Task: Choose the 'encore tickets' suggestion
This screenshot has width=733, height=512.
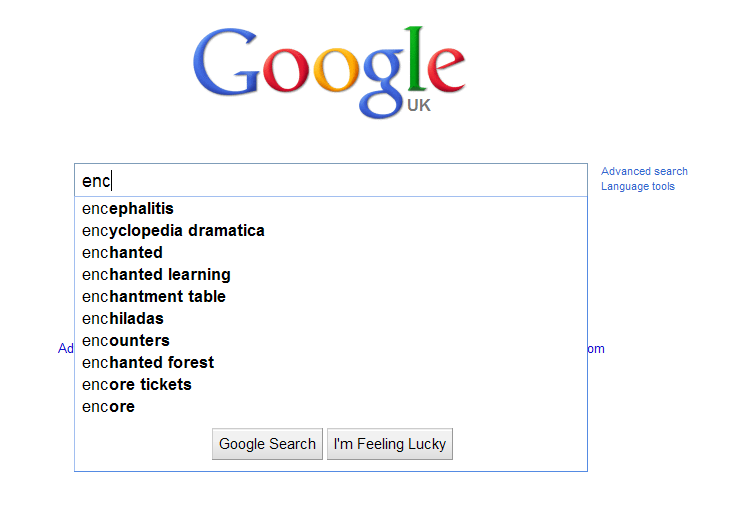Action: tap(137, 385)
